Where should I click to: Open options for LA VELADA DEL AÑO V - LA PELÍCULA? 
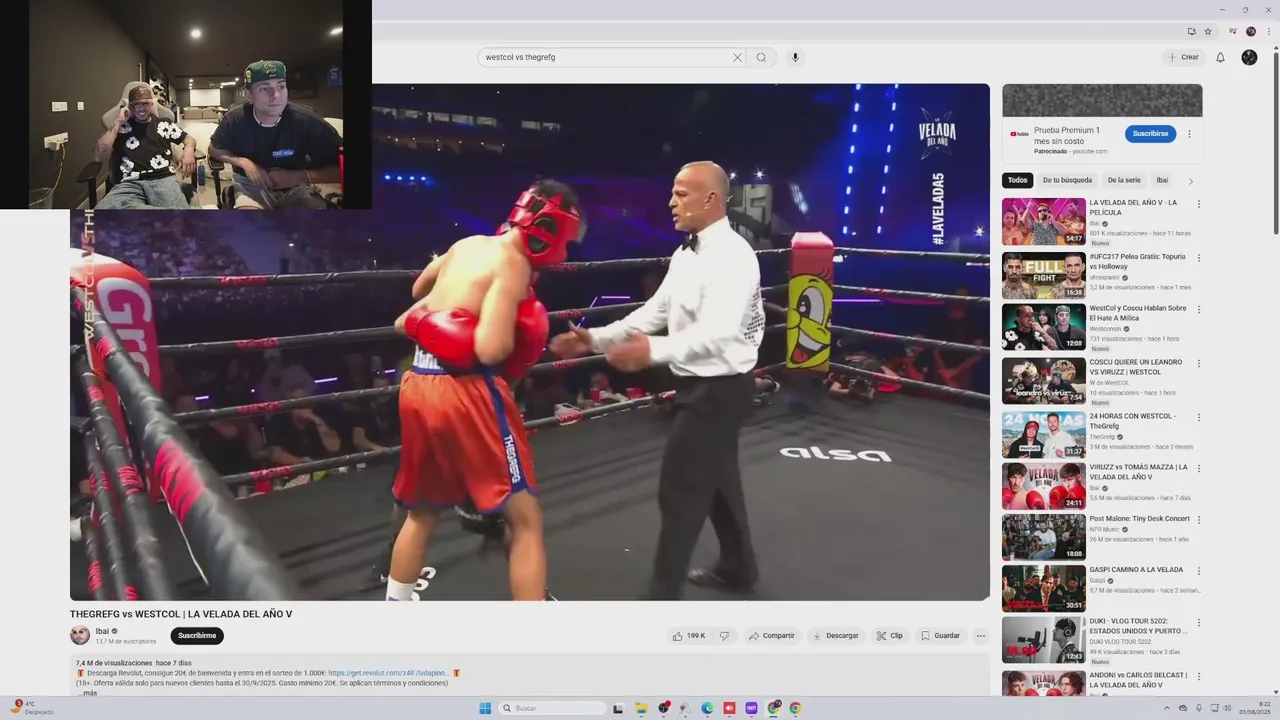click(x=1199, y=204)
